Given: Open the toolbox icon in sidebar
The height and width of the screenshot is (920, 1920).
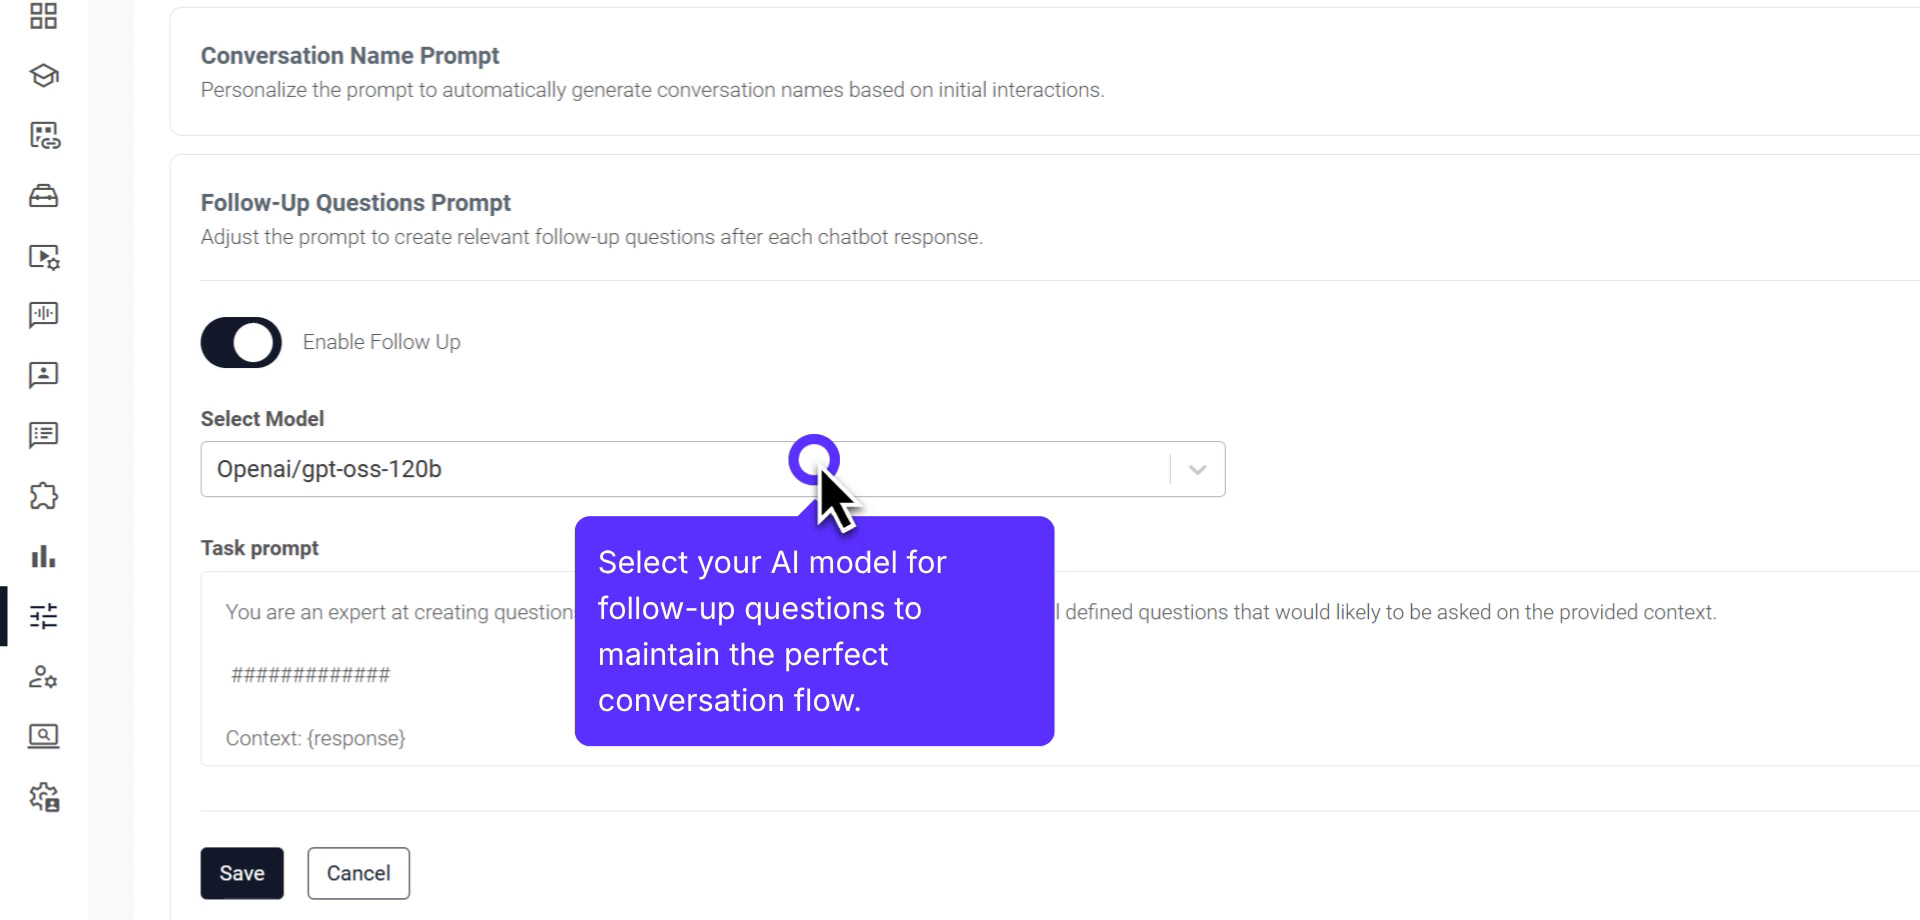Looking at the screenshot, I should [43, 196].
